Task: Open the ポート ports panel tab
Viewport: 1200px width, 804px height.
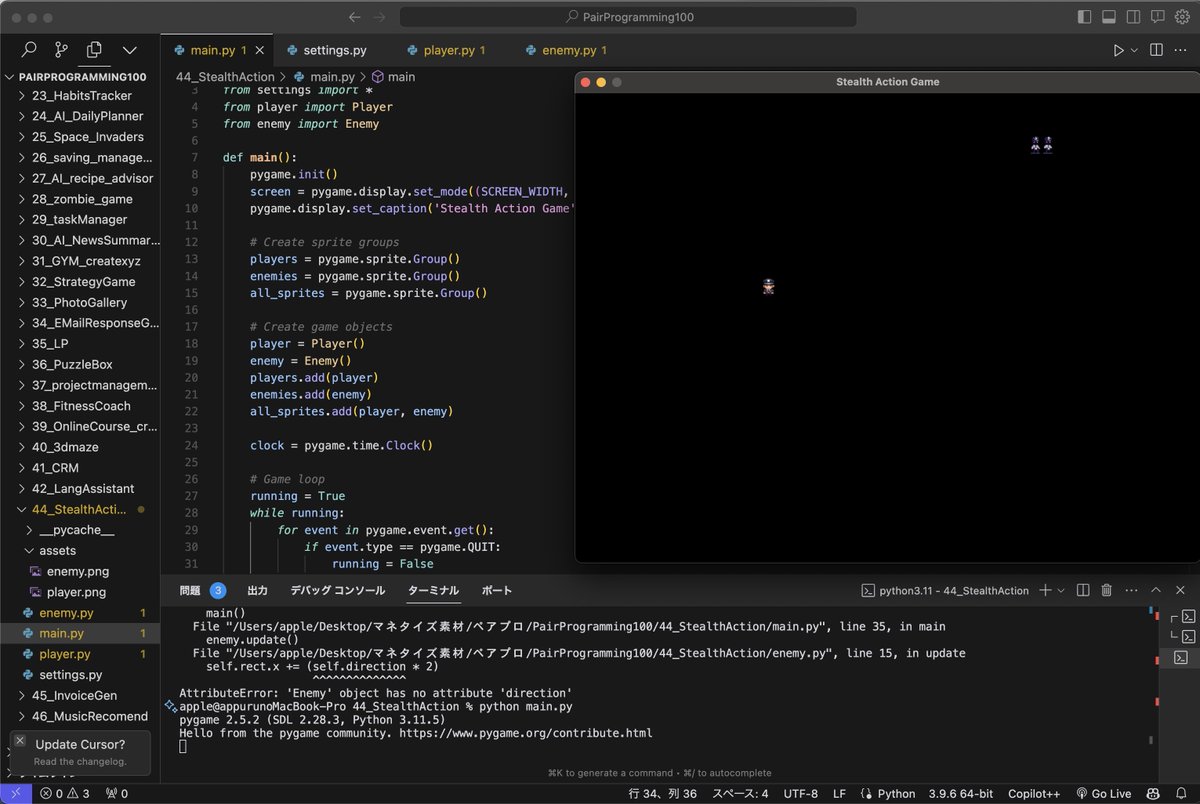Action: 496,591
